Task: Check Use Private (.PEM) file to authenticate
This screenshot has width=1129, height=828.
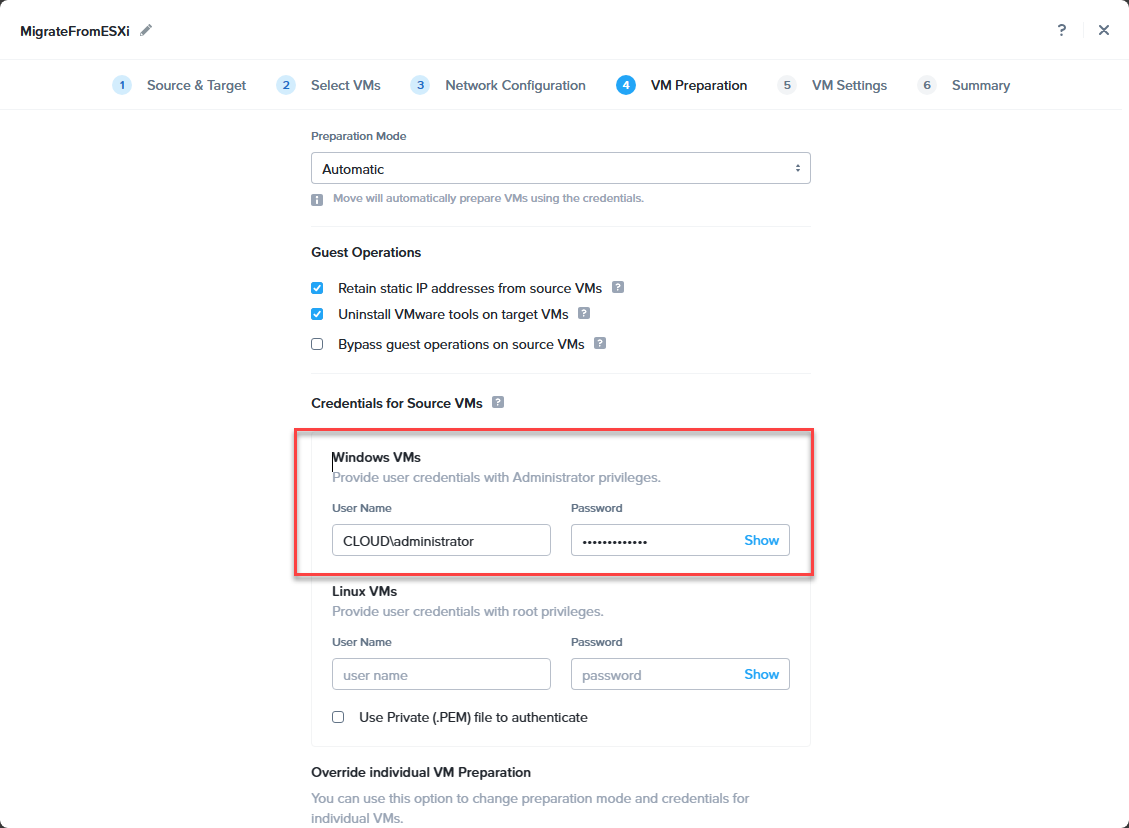Action: [338, 717]
